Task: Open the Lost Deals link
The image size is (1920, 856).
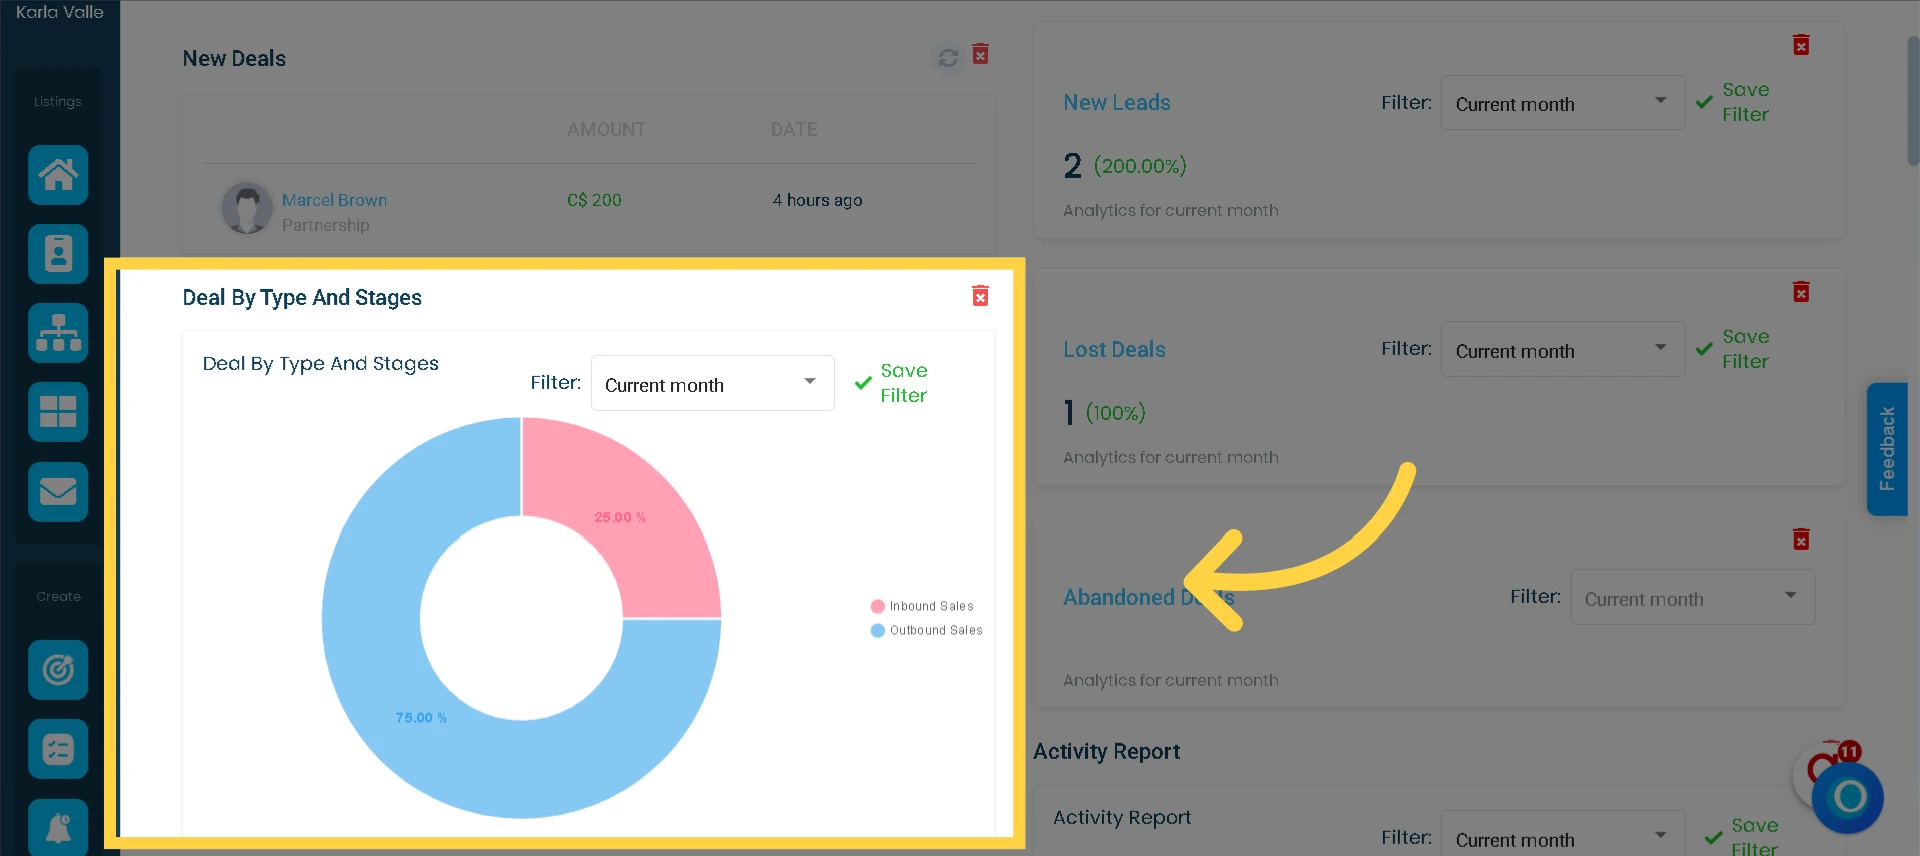Action: (1114, 349)
